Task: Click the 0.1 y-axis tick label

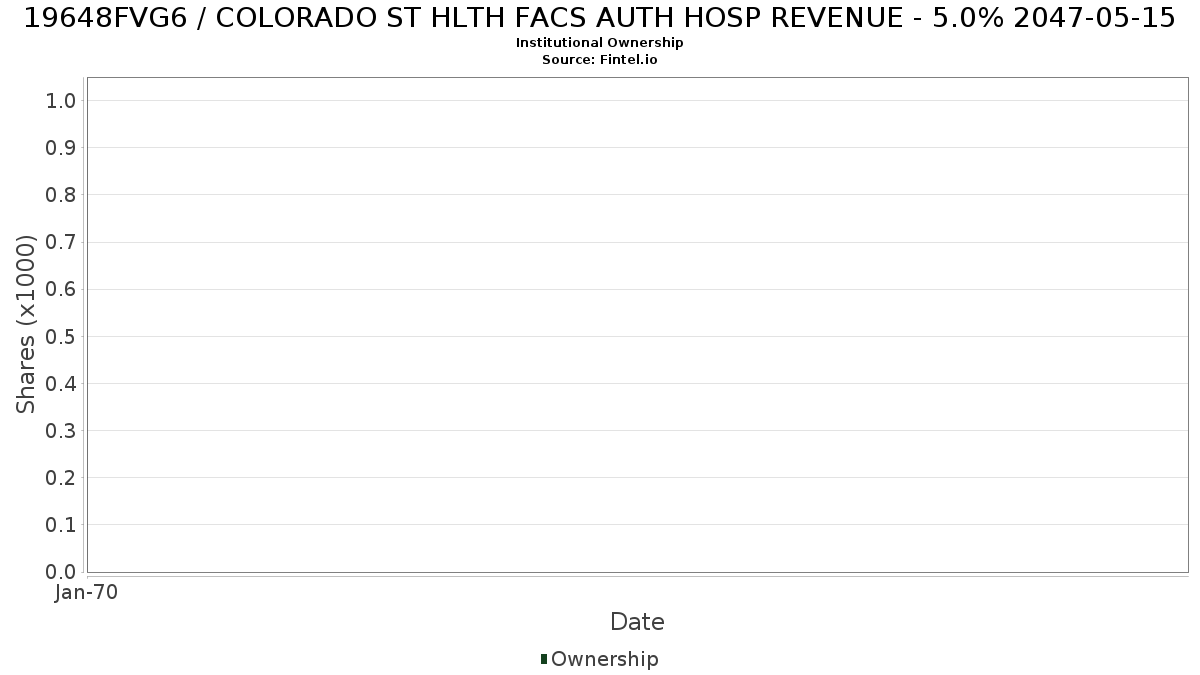Action: pos(61,524)
